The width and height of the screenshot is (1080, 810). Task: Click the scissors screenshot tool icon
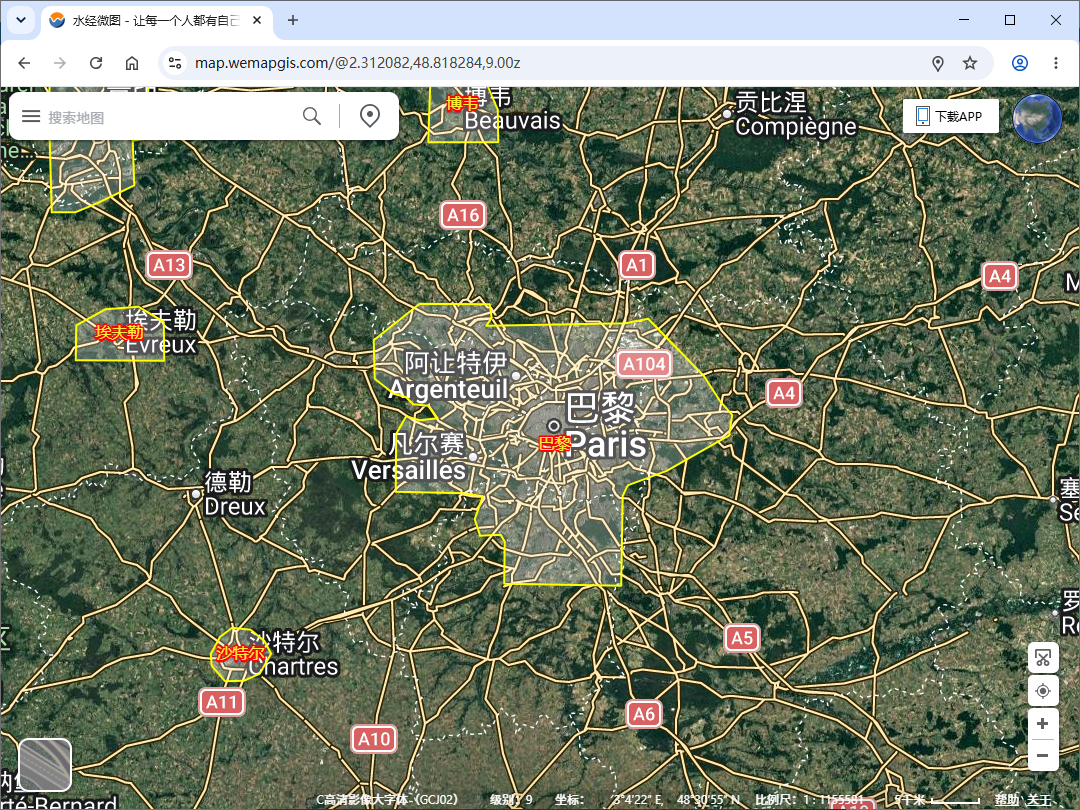point(1043,658)
